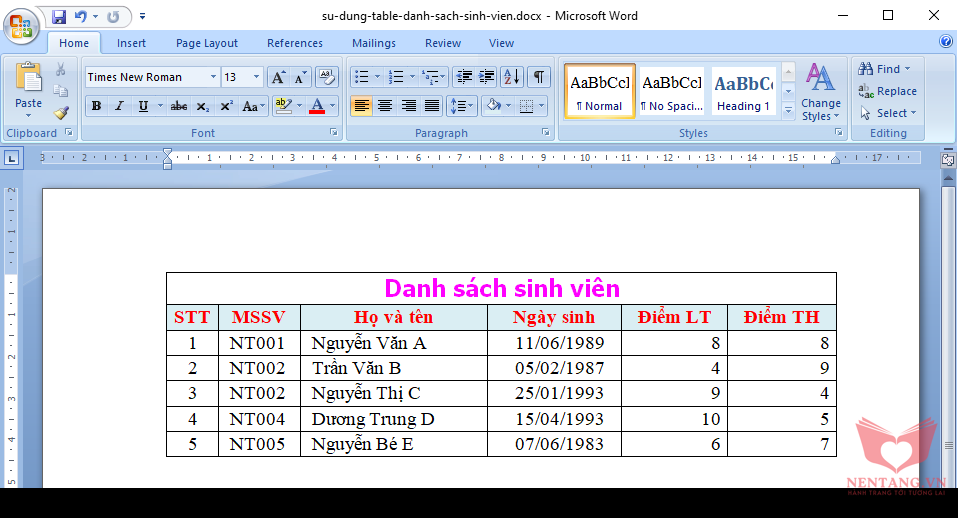Click the Format Painter brush icon
The height and width of the screenshot is (518, 958).
click(61, 112)
